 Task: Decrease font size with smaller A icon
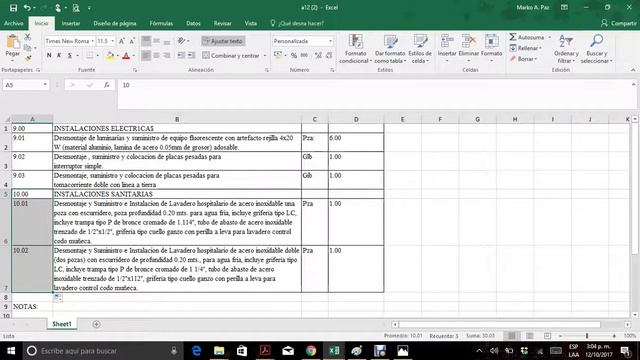point(132,41)
